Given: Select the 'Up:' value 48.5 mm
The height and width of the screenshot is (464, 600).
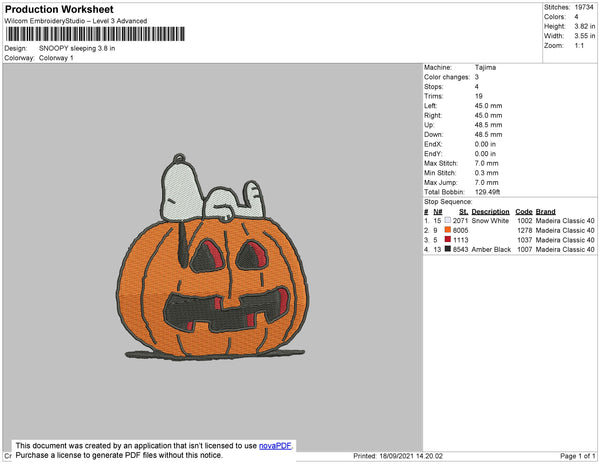Looking at the screenshot, I should tap(488, 125).
